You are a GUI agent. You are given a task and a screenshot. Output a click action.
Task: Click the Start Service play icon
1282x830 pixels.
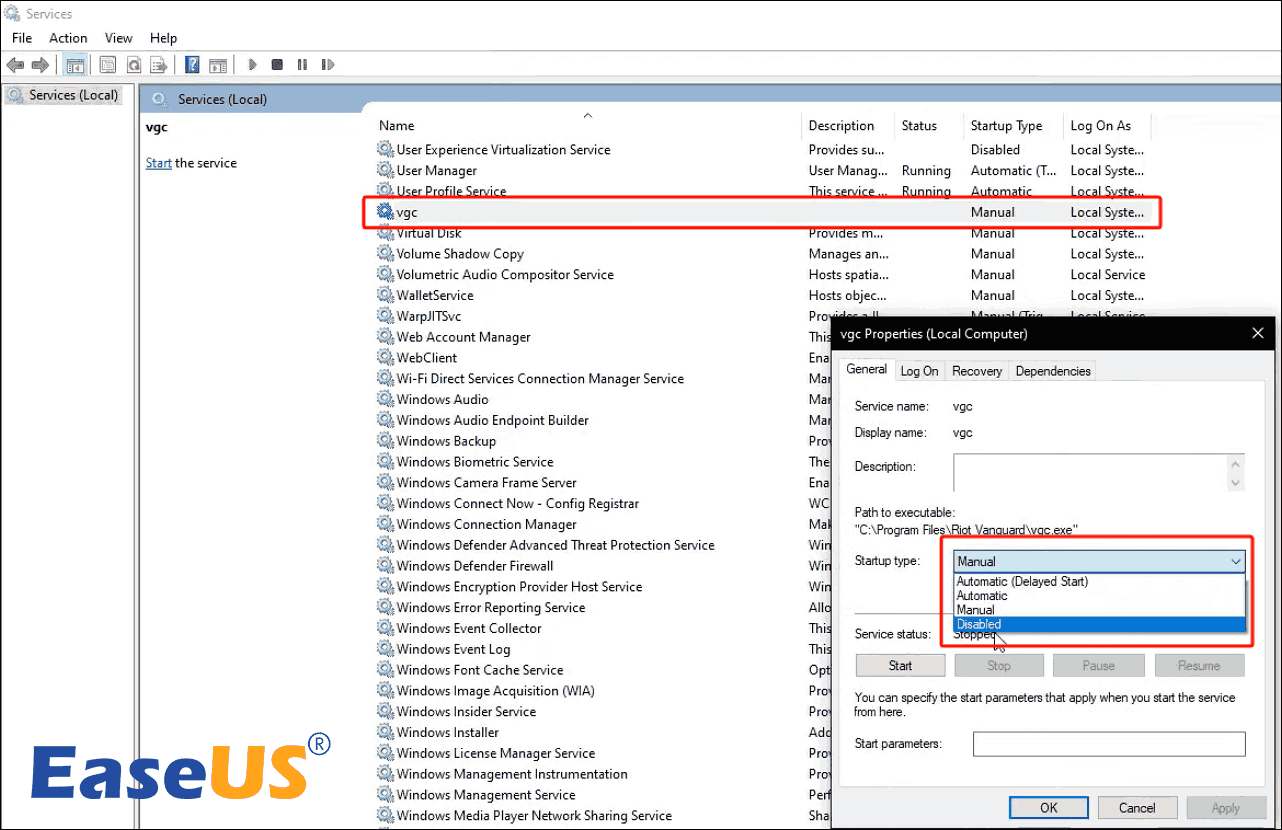(253, 65)
